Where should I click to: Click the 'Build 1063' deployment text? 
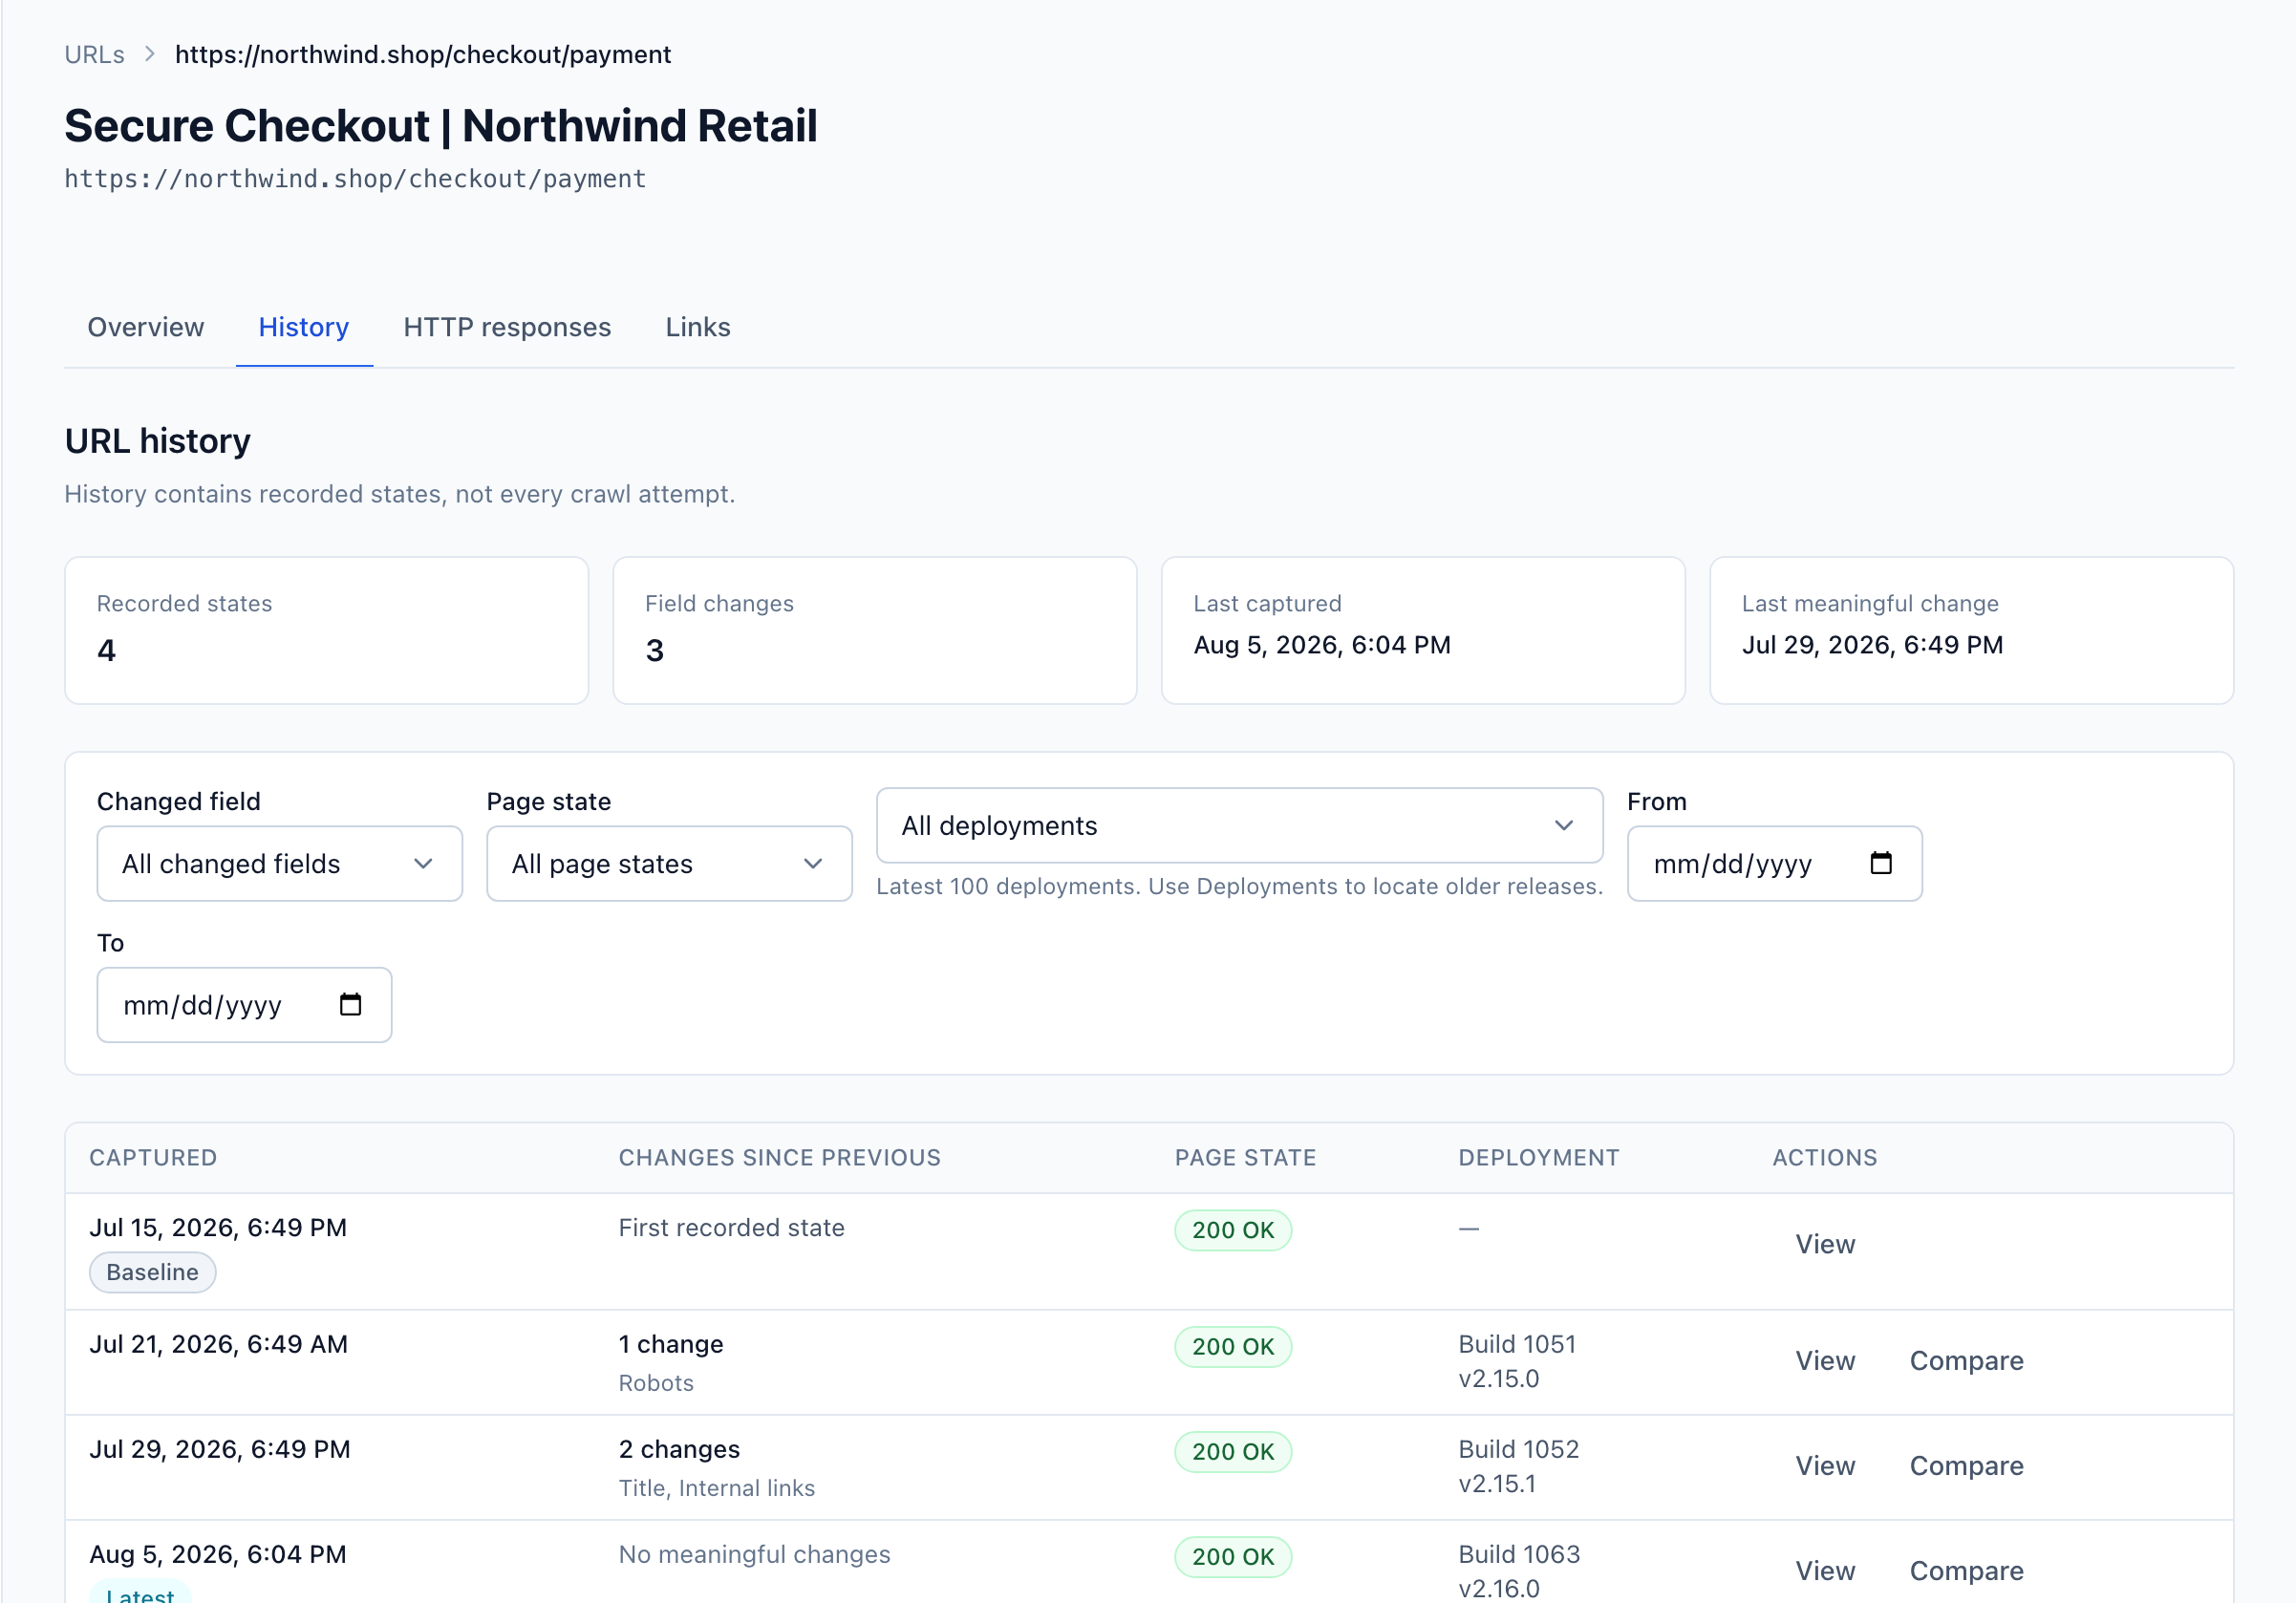click(1519, 1553)
